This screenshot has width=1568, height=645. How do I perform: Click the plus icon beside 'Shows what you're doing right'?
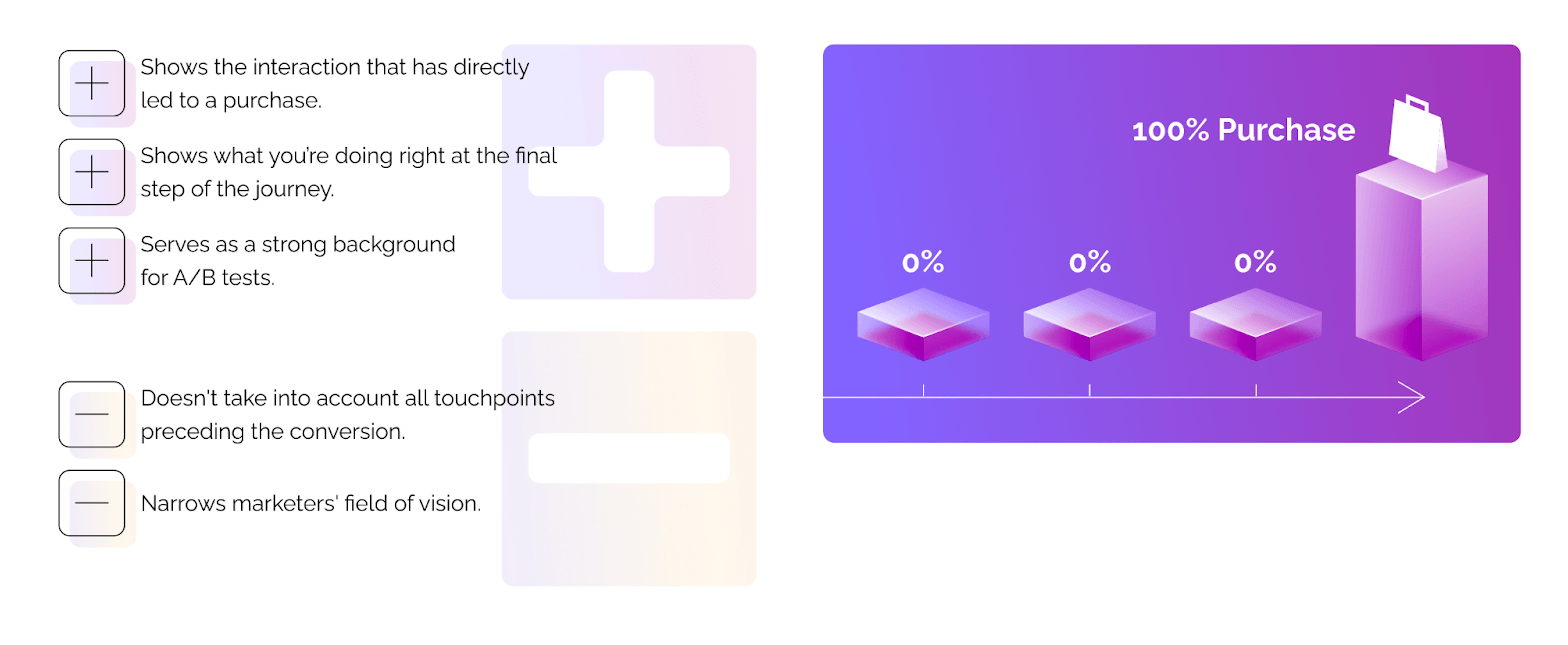[x=92, y=172]
